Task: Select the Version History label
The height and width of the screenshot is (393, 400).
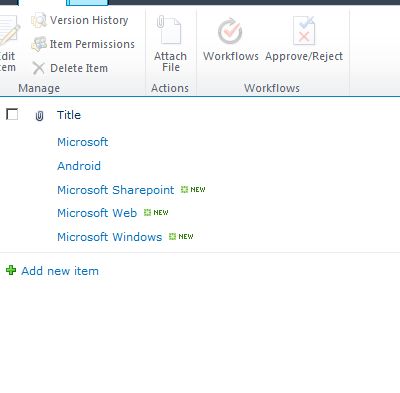Action: tap(89, 20)
